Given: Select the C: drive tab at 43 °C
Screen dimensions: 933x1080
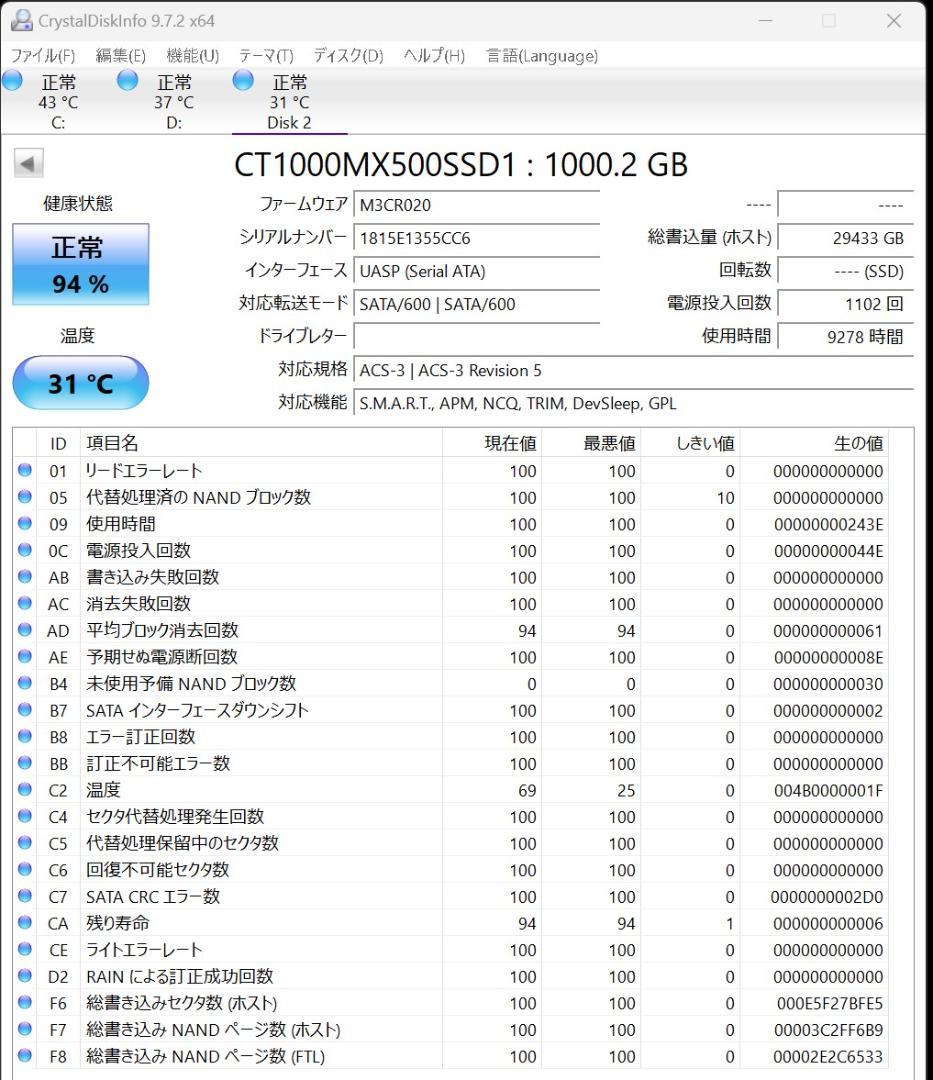Looking at the screenshot, I should [x=59, y=102].
